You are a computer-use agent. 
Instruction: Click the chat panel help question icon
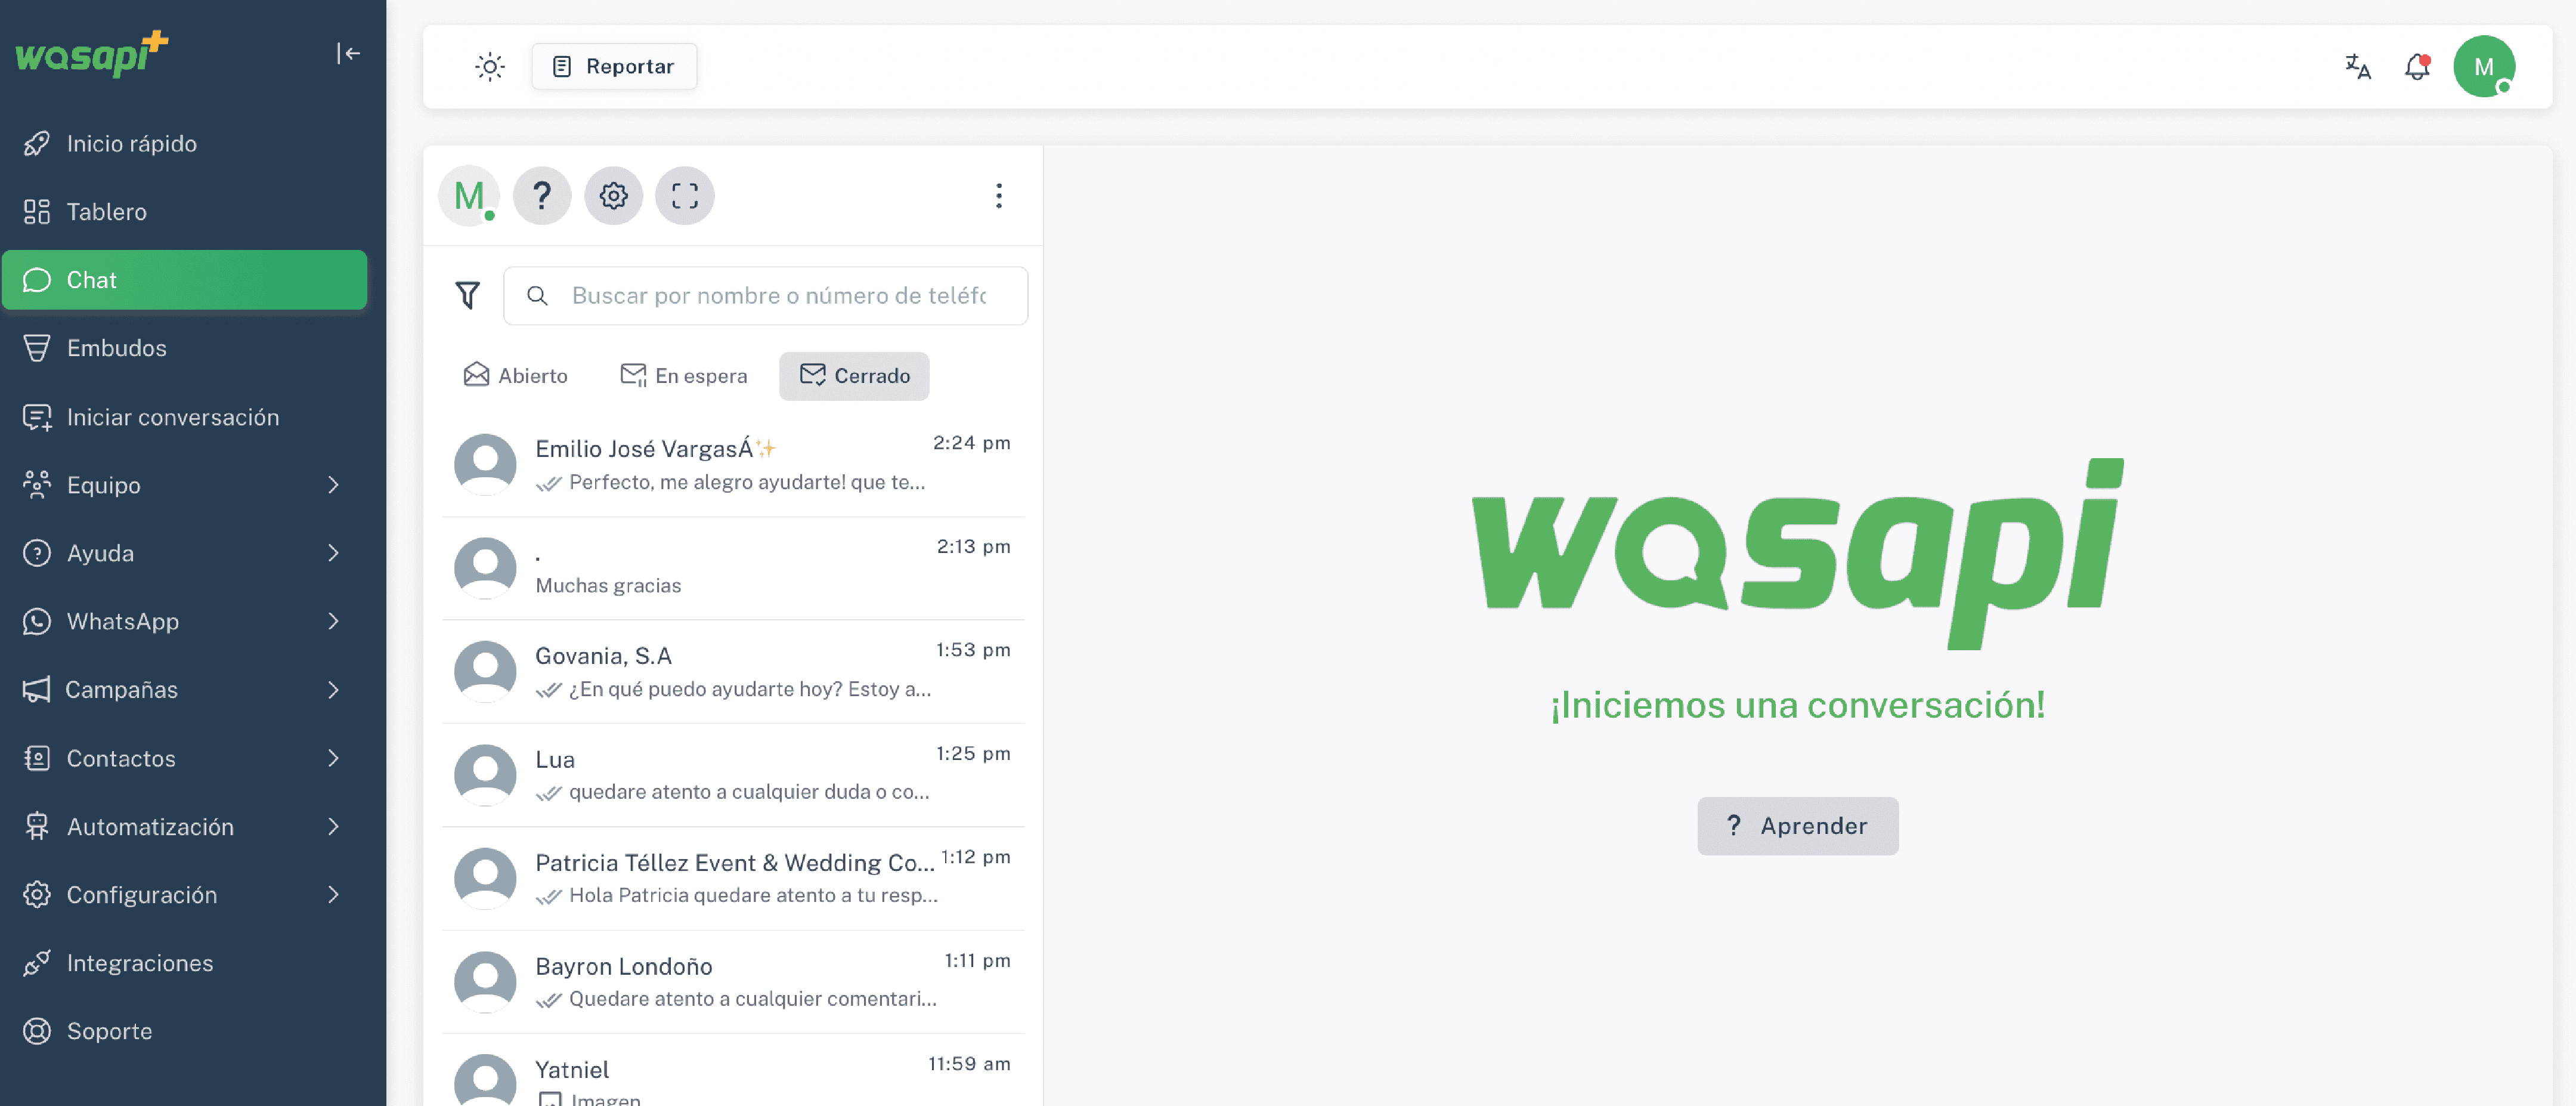coord(542,196)
